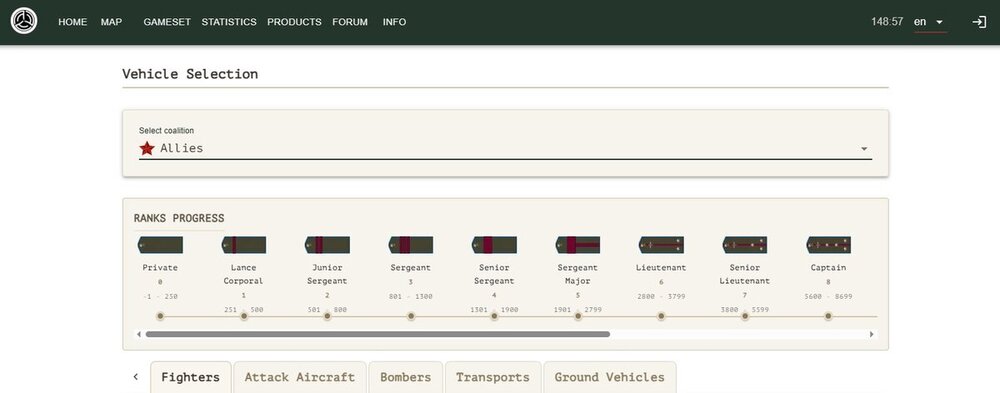Switch to the Fighters tab

pyautogui.click(x=191, y=377)
